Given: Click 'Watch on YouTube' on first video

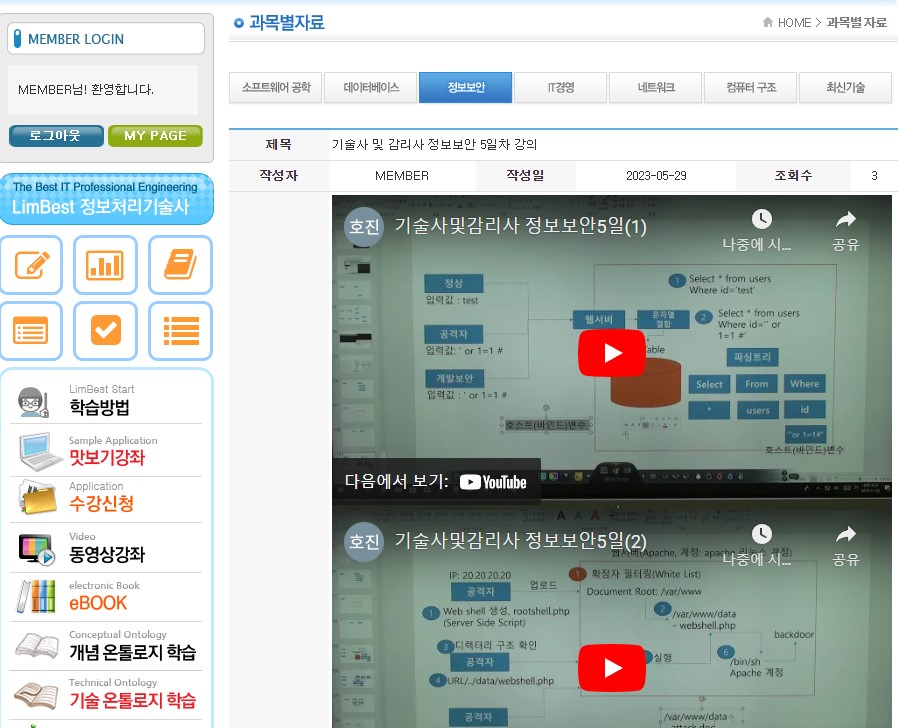Looking at the screenshot, I should [436, 482].
